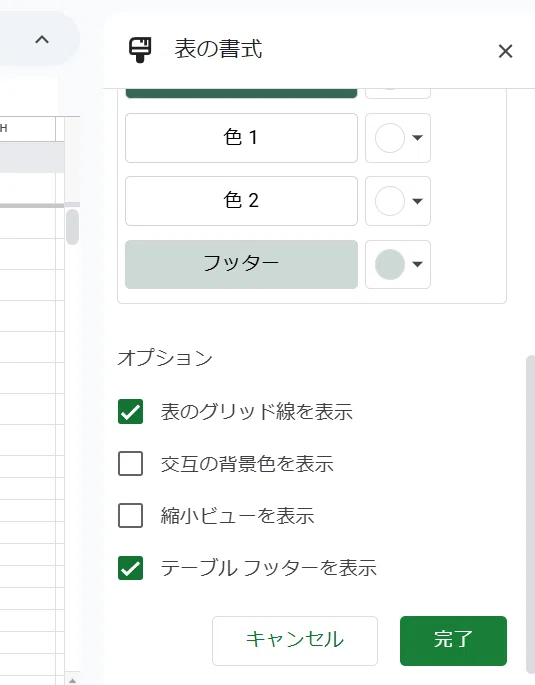The width and height of the screenshot is (535, 685).
Task: Click the spreadsheet vertical scrollbar thumb
Action: point(72,227)
